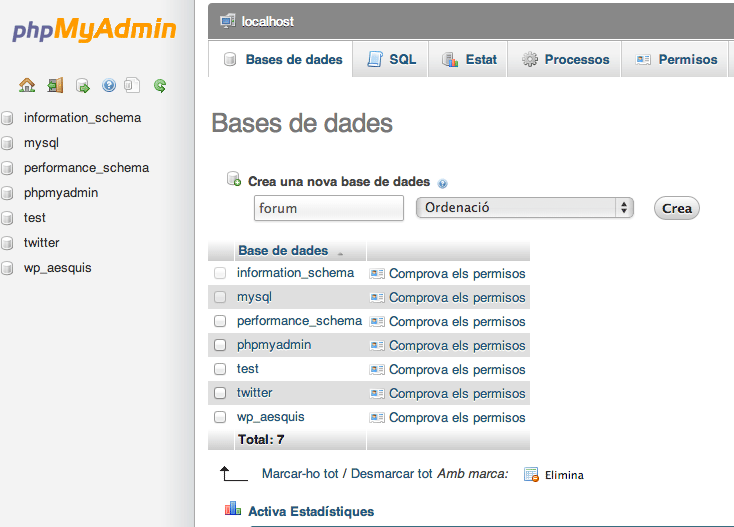Click the twitter database icon in sidebar
This screenshot has height=527, width=734.
coord(7,243)
